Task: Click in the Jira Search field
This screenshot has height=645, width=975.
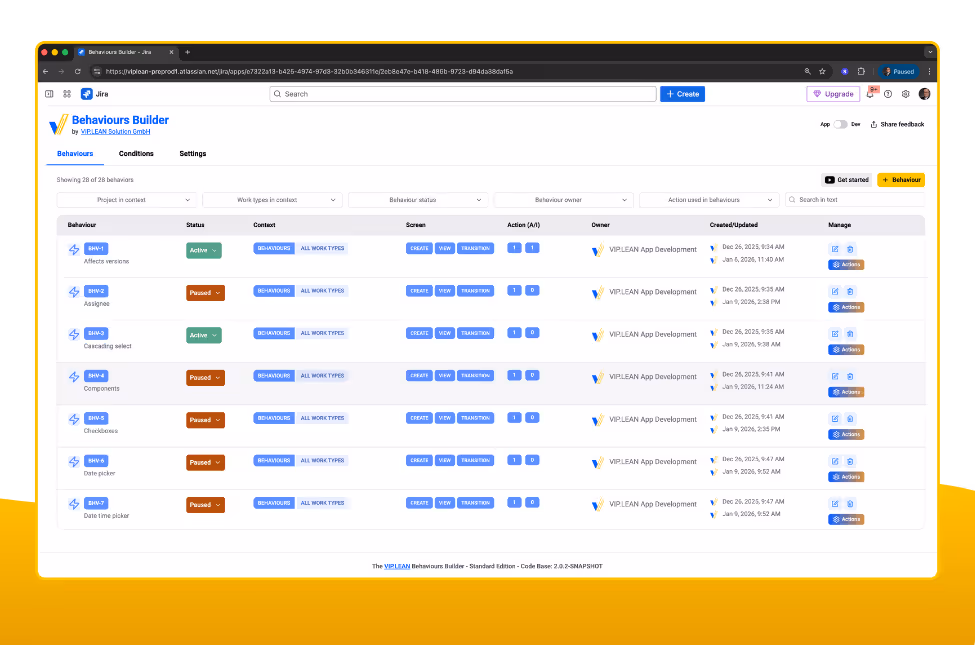Action: (463, 94)
